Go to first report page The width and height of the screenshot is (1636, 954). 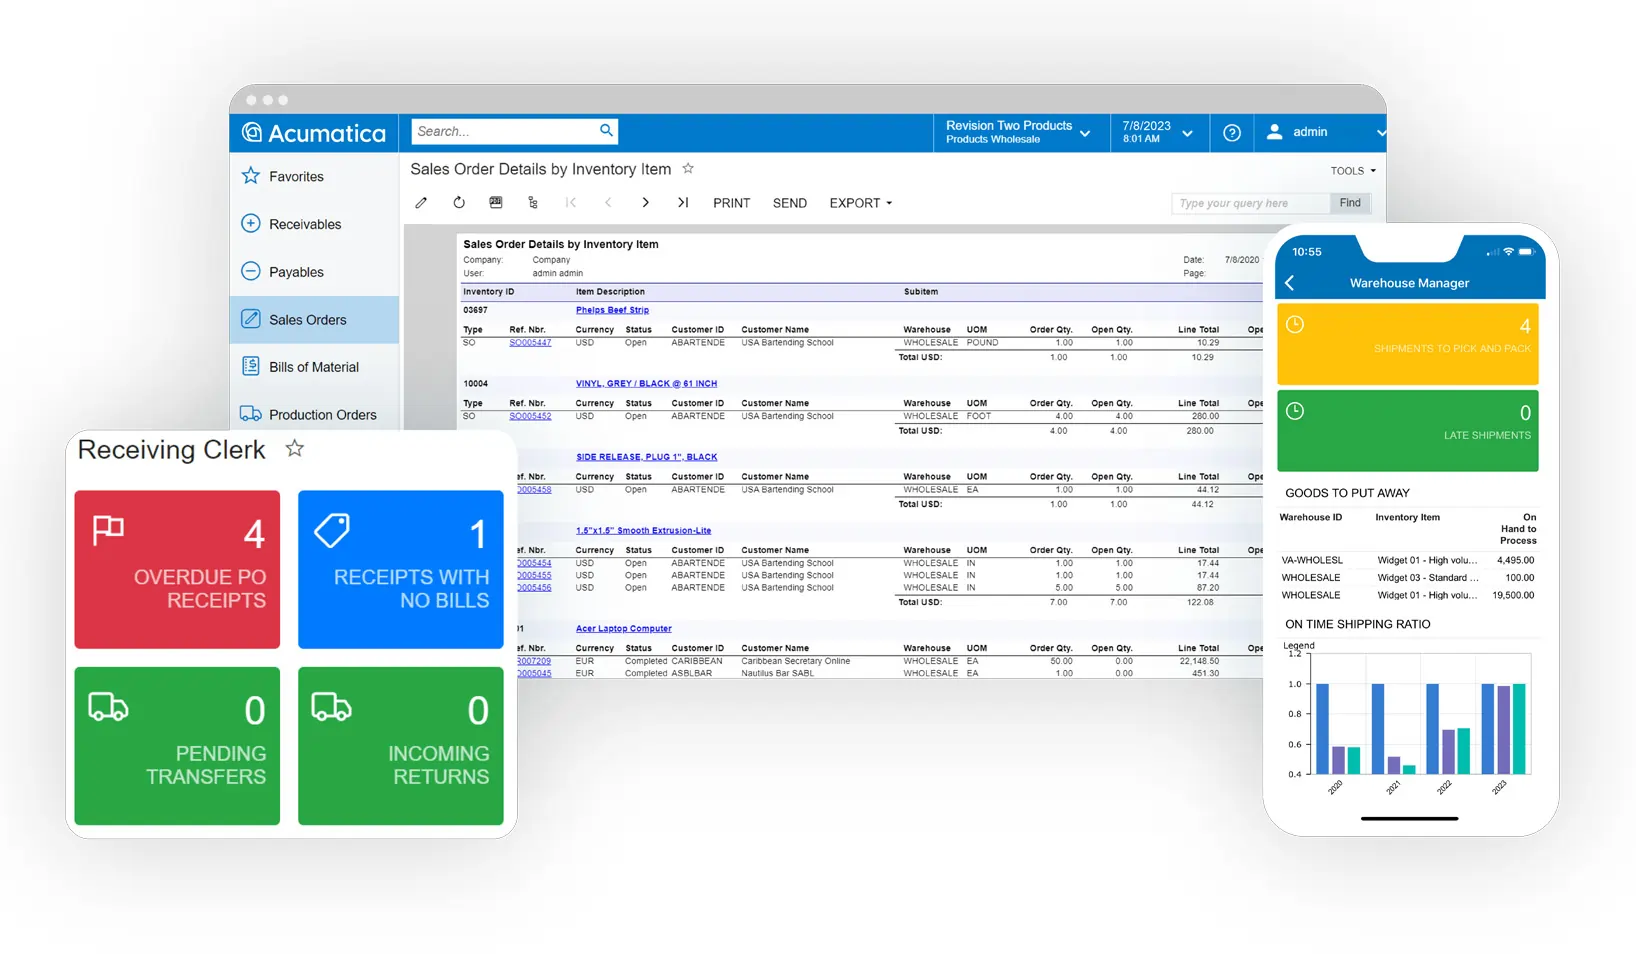point(570,203)
